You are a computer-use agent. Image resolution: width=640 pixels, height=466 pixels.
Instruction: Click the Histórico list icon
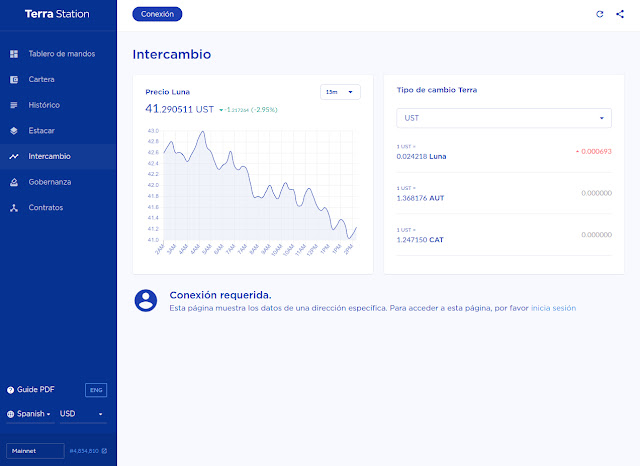[14, 105]
